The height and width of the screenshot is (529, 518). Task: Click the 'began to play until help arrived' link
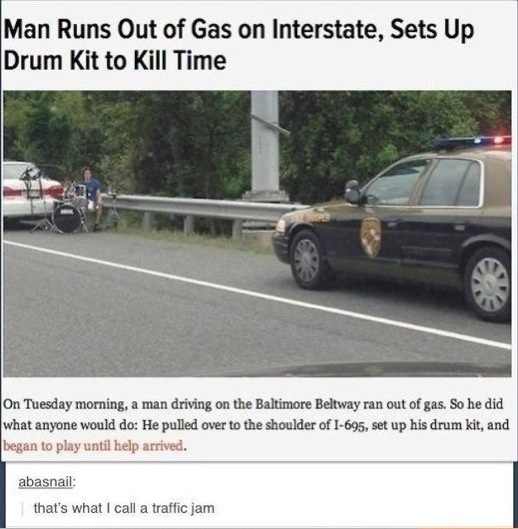click(x=93, y=446)
